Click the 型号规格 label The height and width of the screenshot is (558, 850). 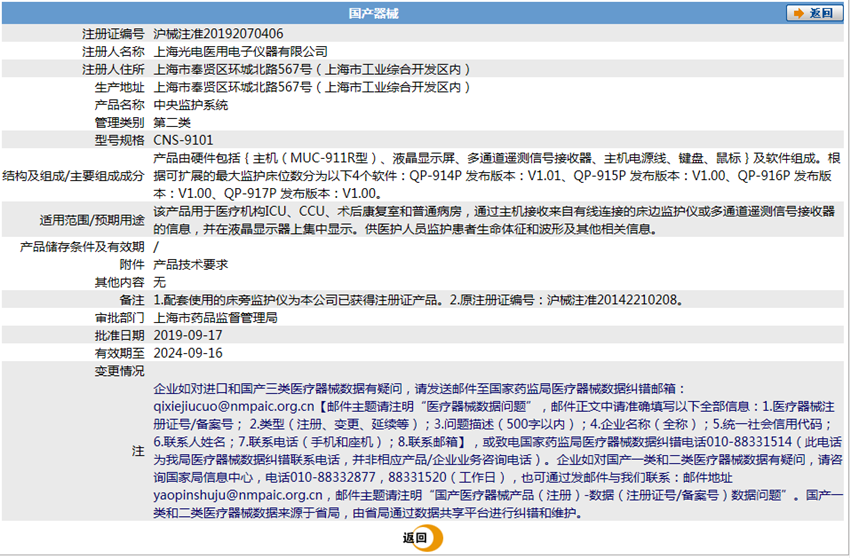[120, 140]
